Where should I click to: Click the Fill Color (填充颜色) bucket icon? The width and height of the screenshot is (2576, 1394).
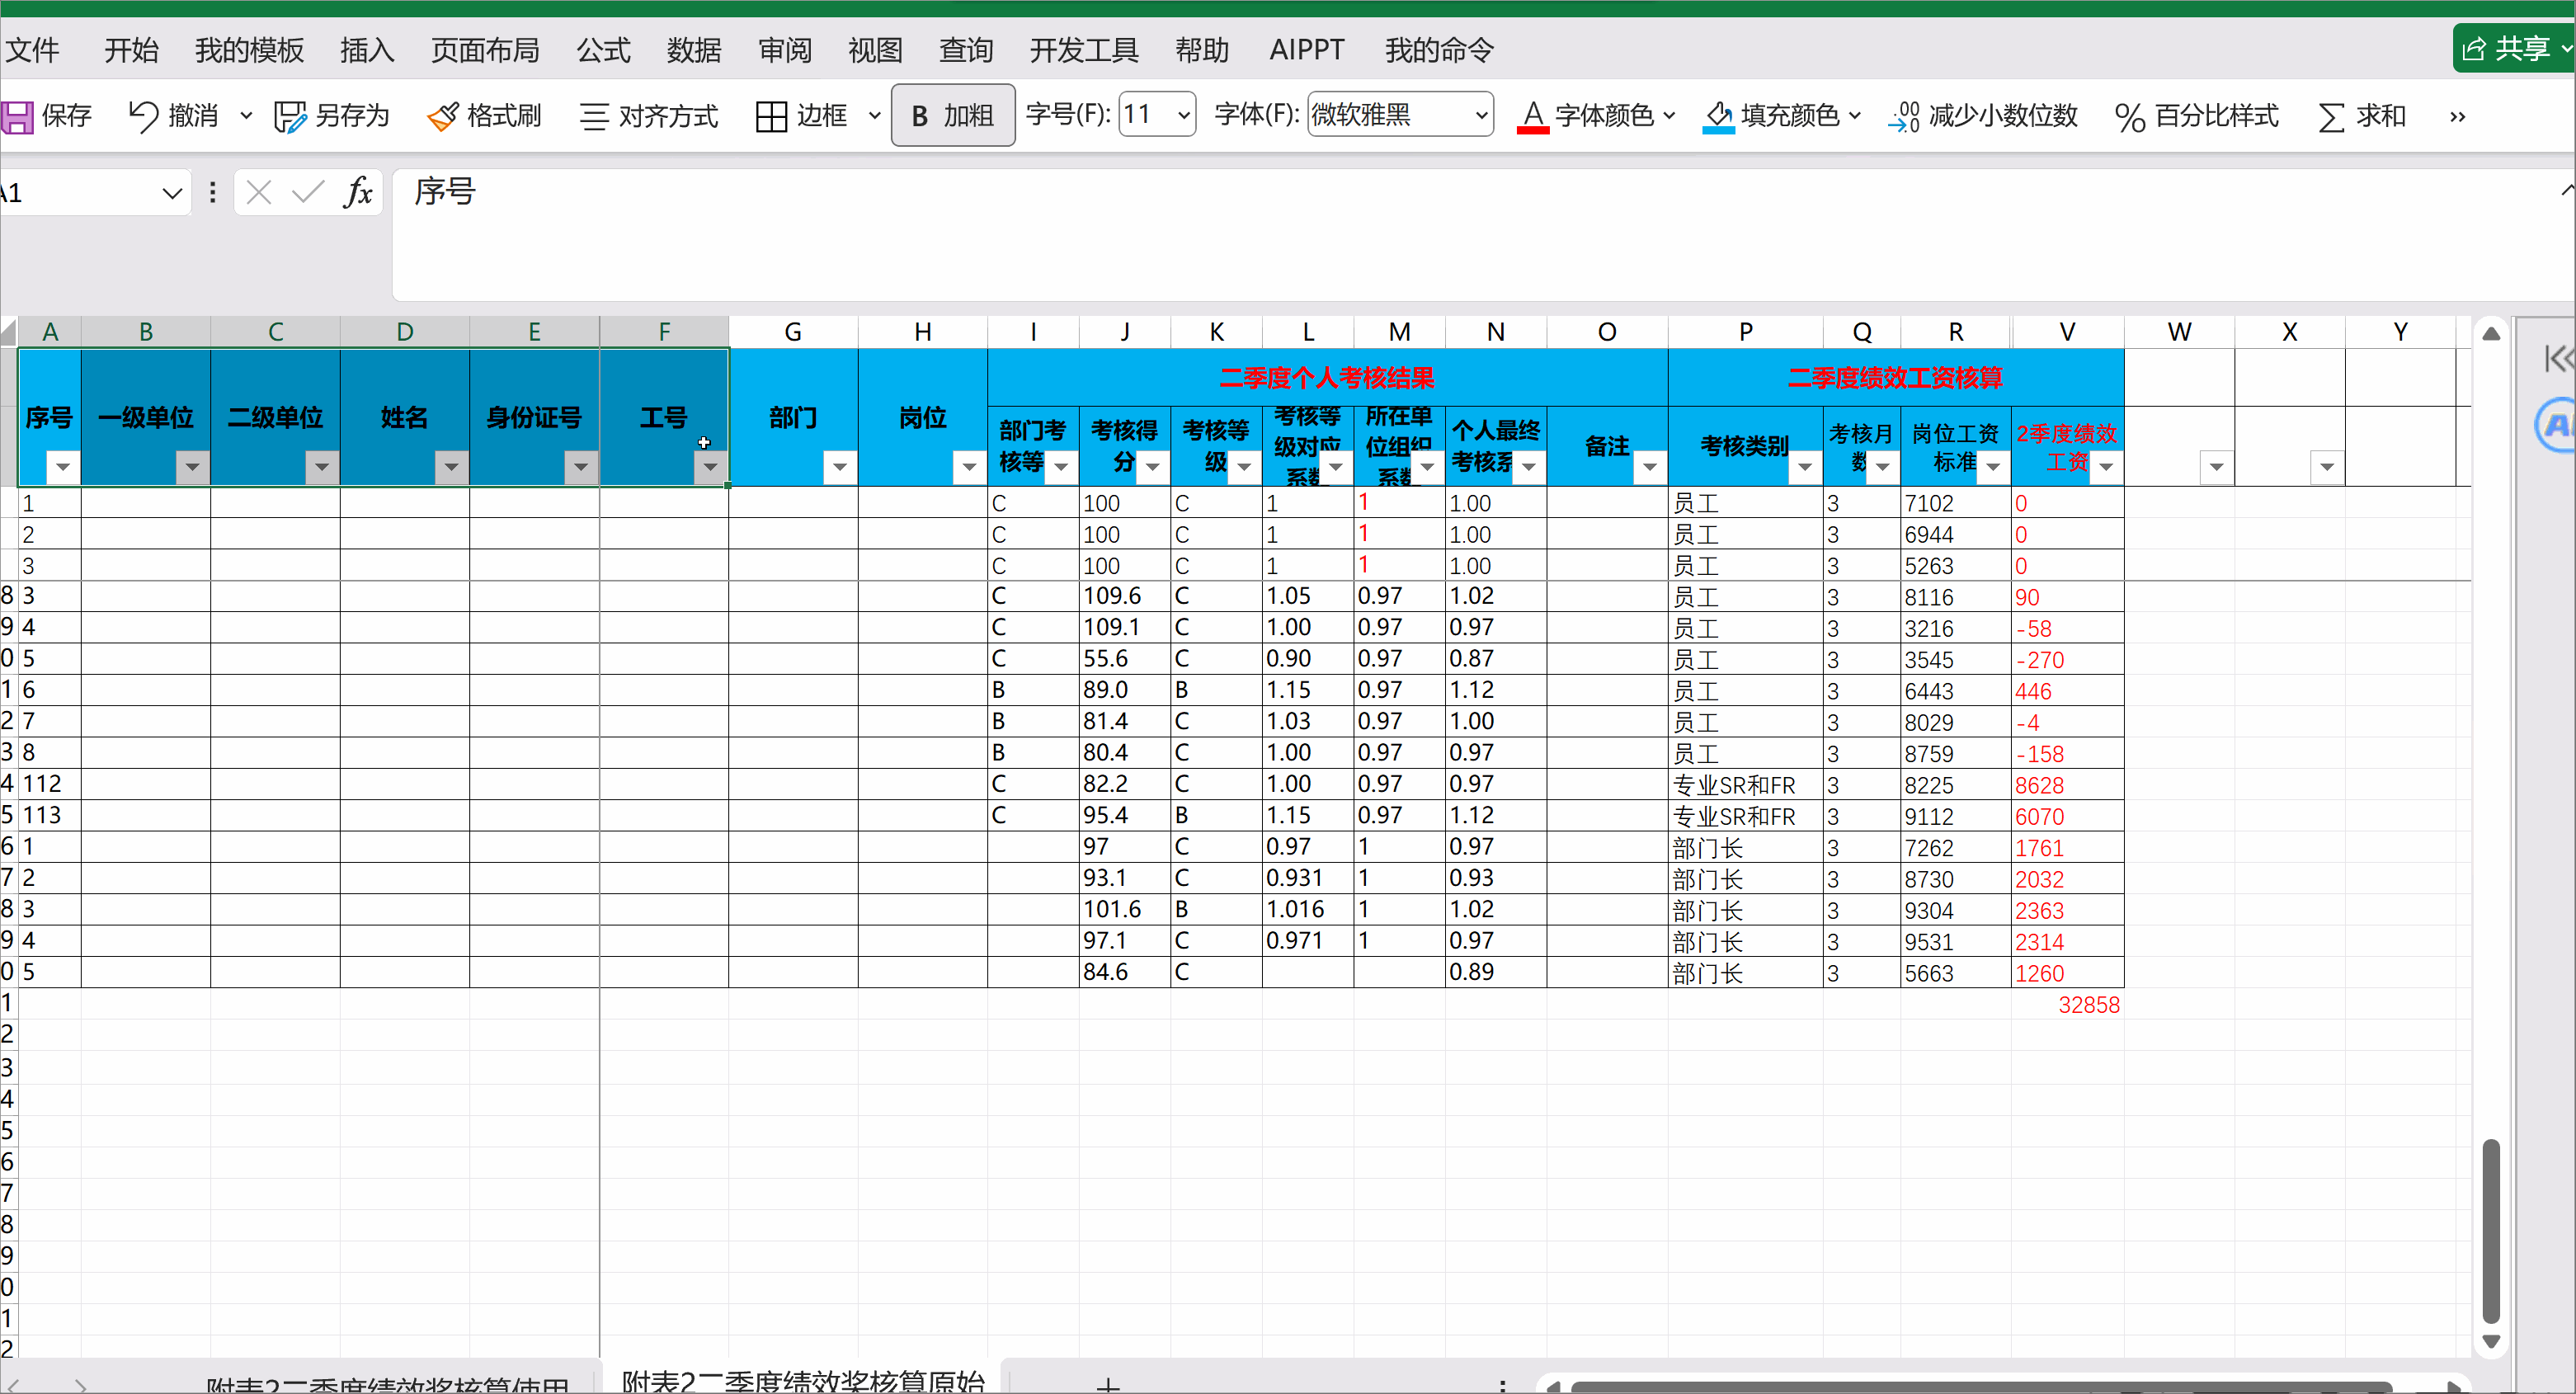pos(1718,116)
